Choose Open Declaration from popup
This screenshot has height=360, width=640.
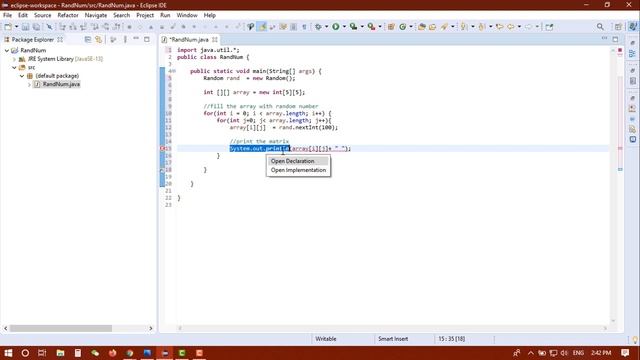tap(298, 161)
